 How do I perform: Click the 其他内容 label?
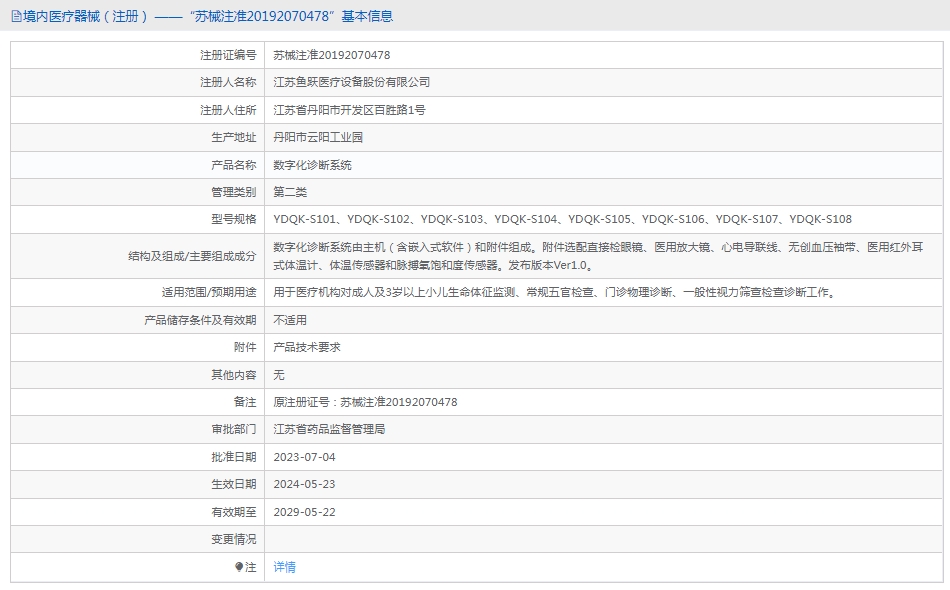[x=234, y=375]
